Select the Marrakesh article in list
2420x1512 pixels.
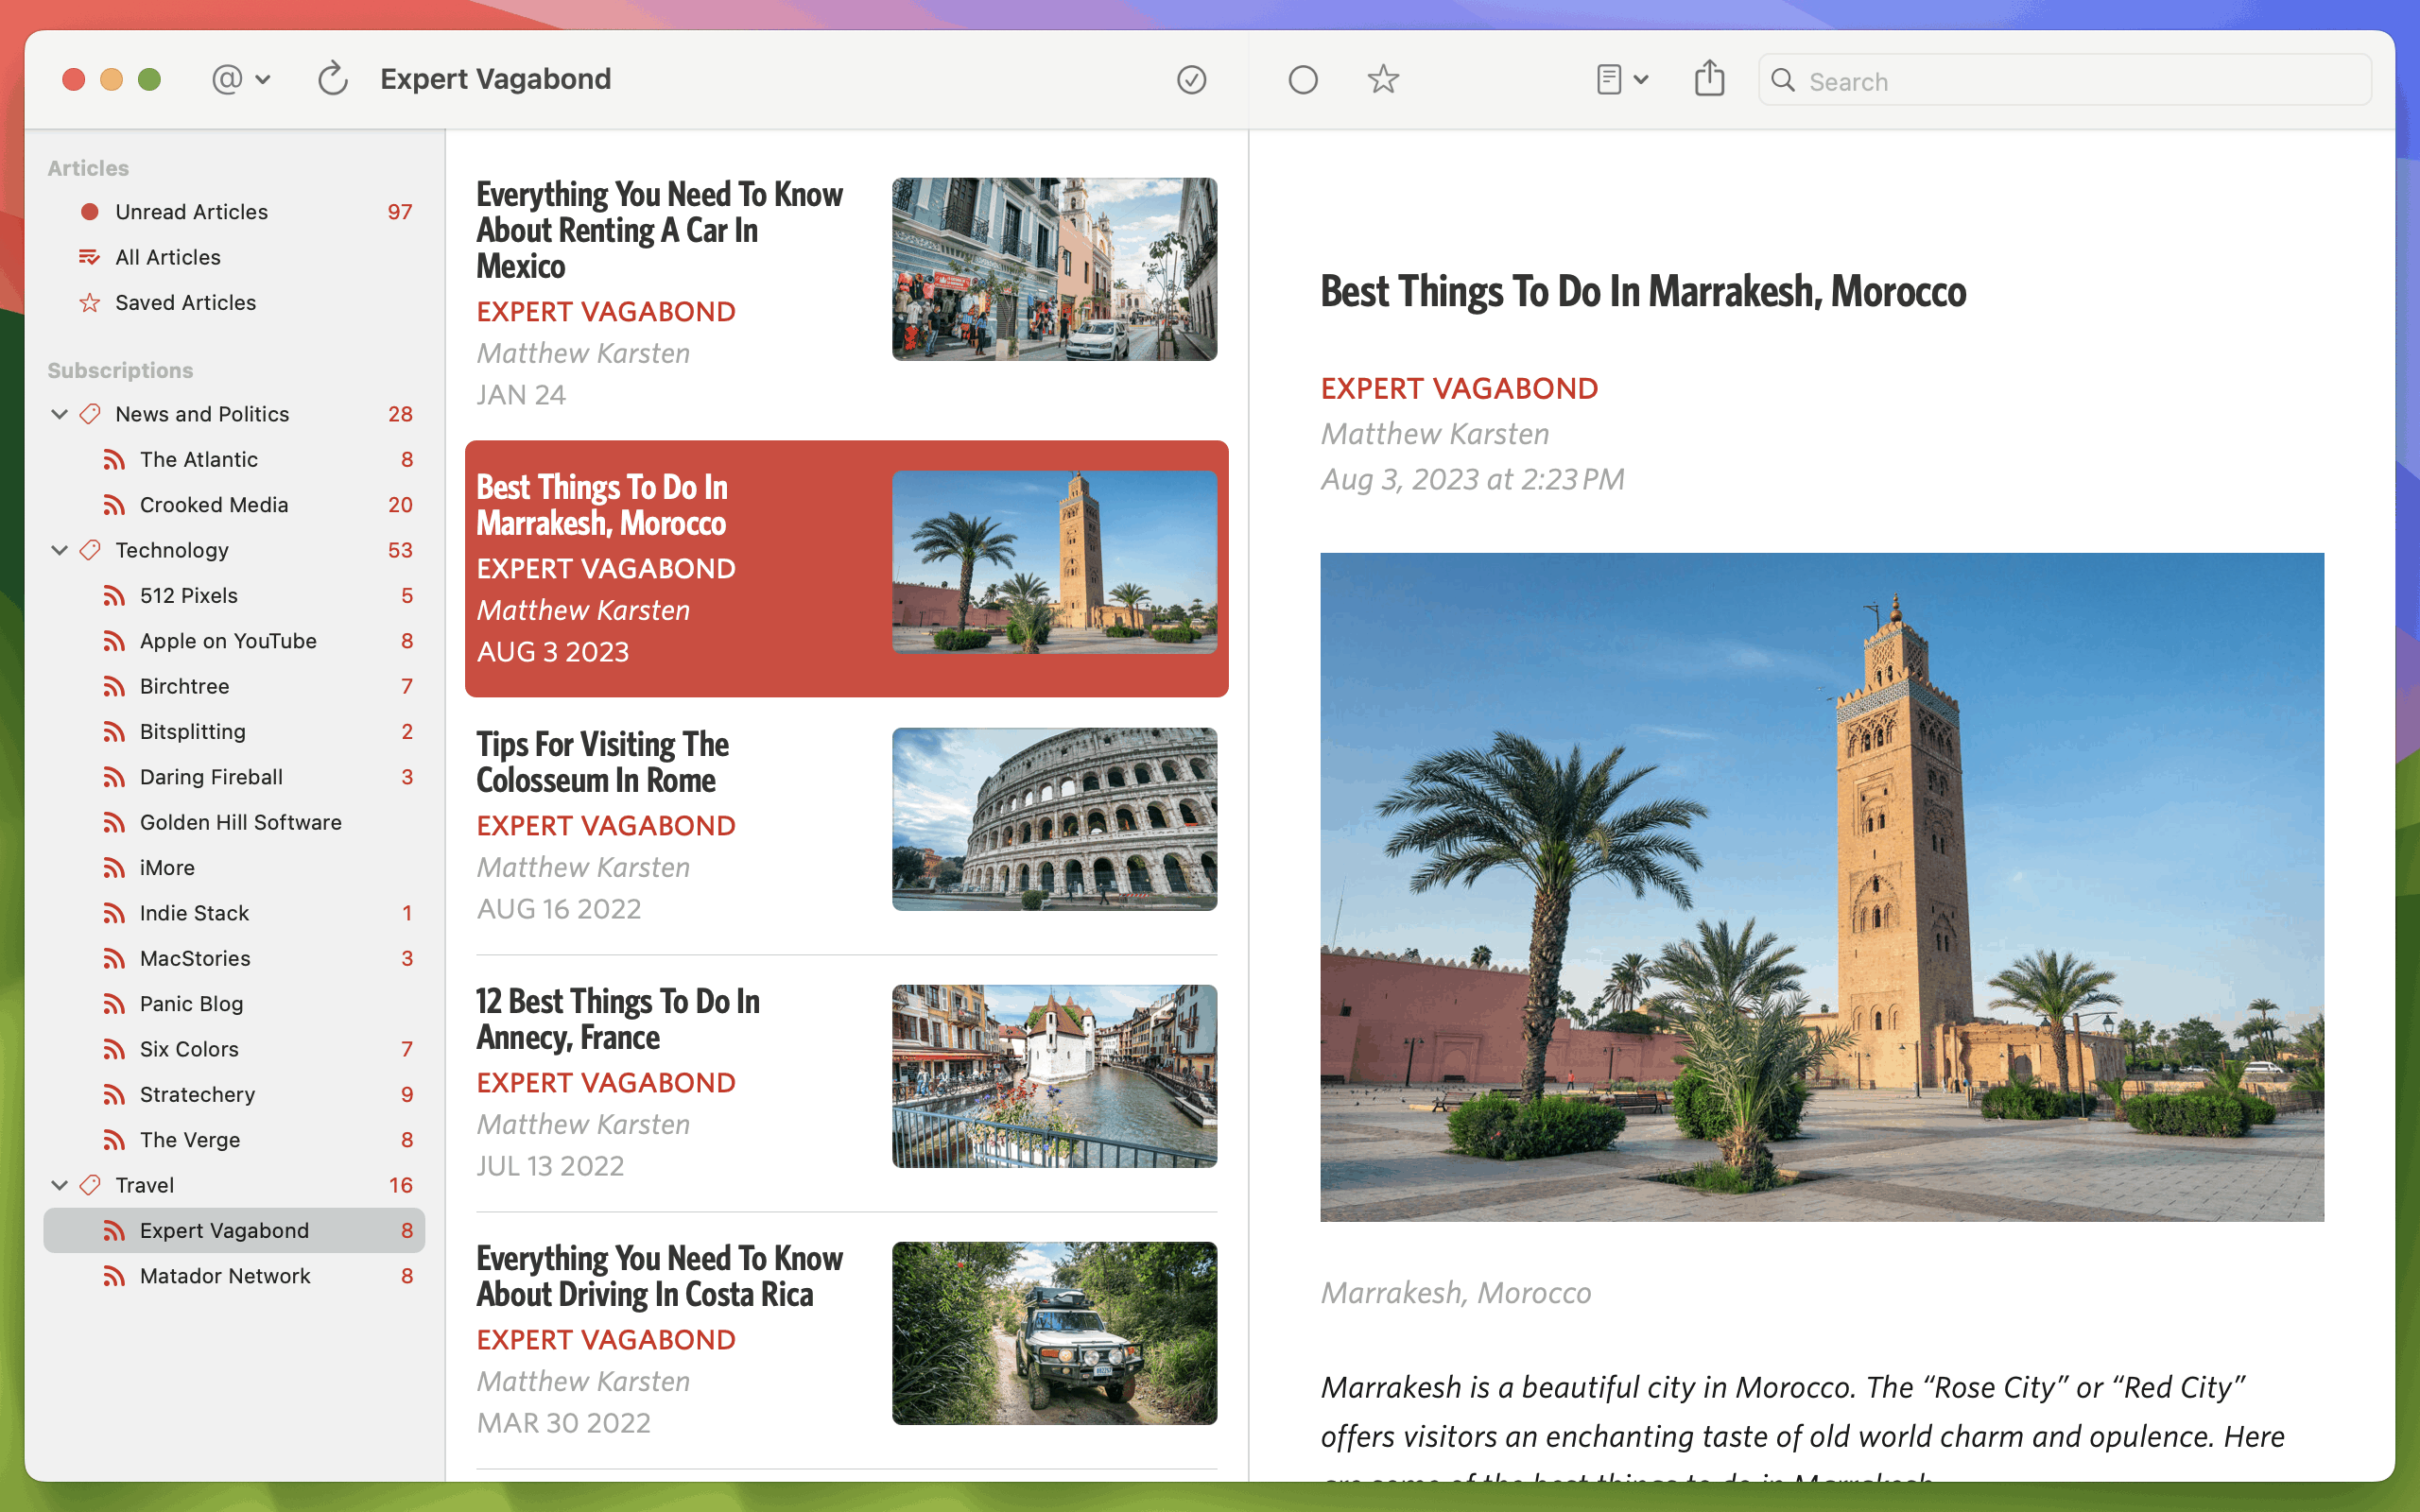[846, 568]
